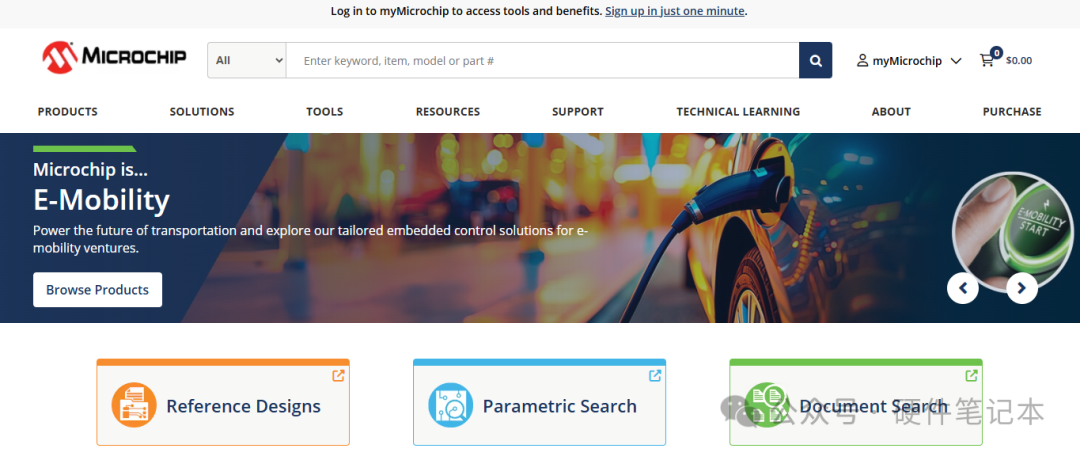Open the All search category dropdown
The image size is (1080, 456).
[x=247, y=60]
